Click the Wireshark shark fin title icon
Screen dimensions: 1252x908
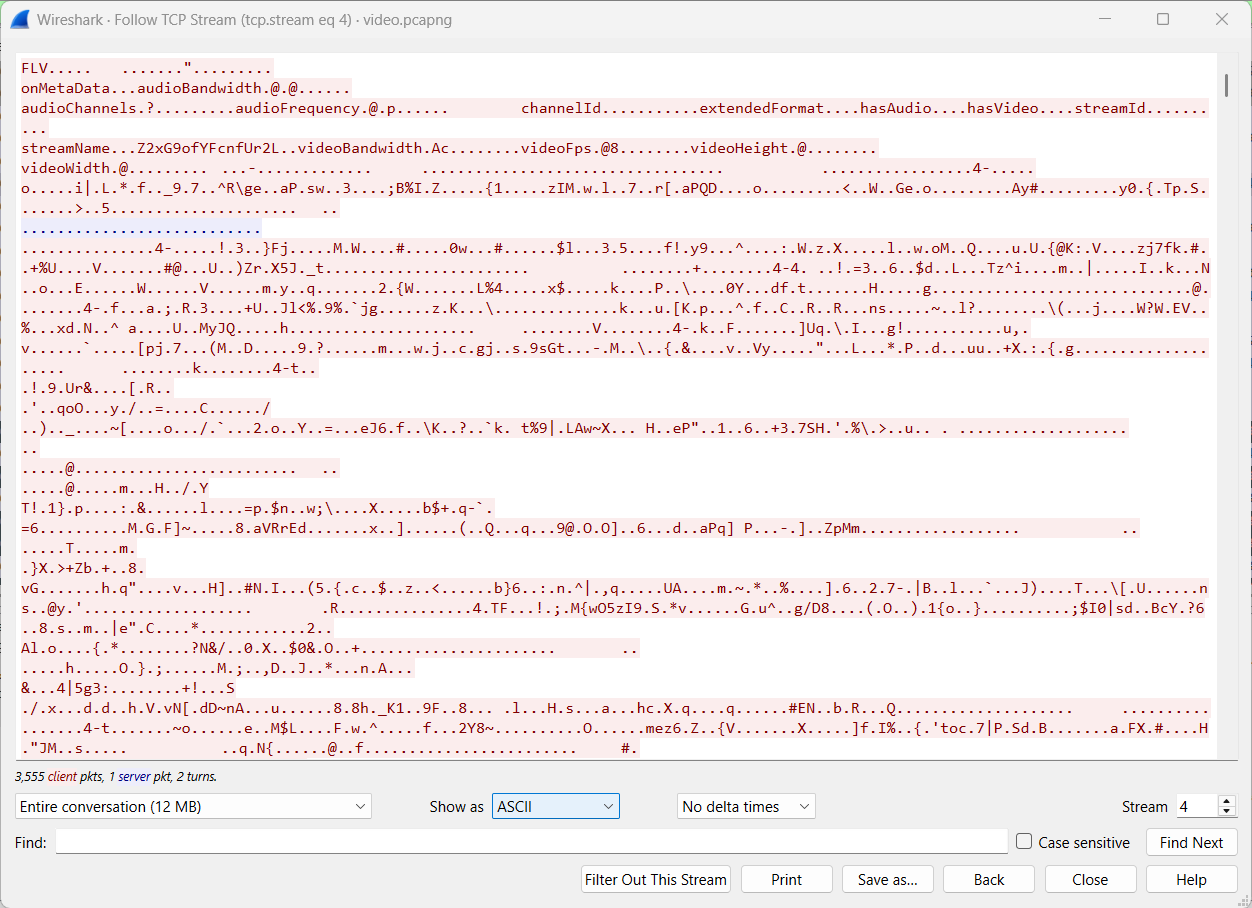[19, 20]
